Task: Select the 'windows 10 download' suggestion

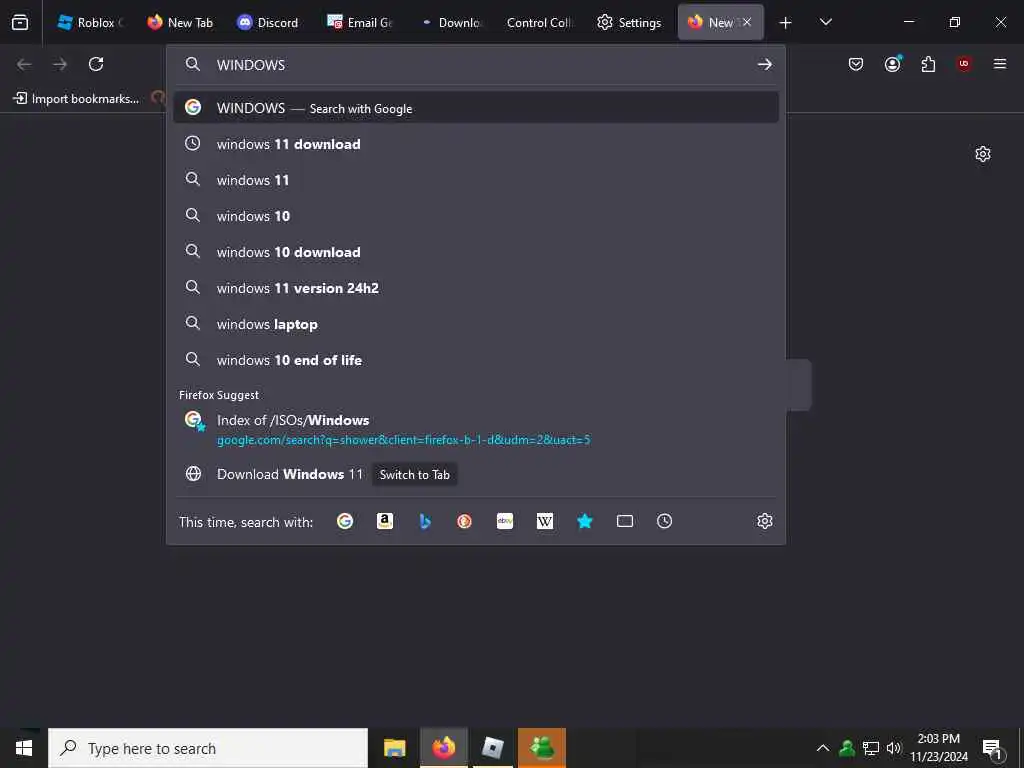Action: tap(475, 251)
